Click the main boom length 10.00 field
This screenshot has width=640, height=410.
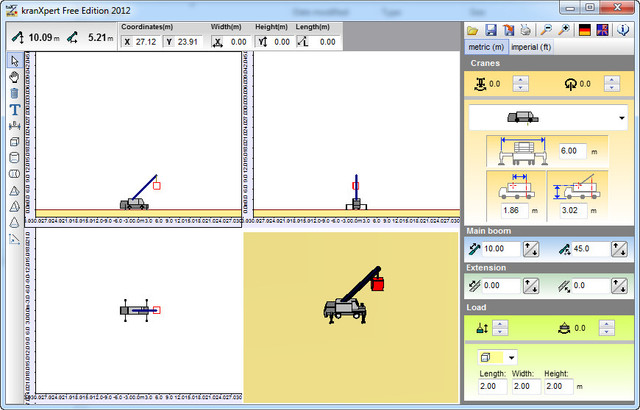coord(501,249)
